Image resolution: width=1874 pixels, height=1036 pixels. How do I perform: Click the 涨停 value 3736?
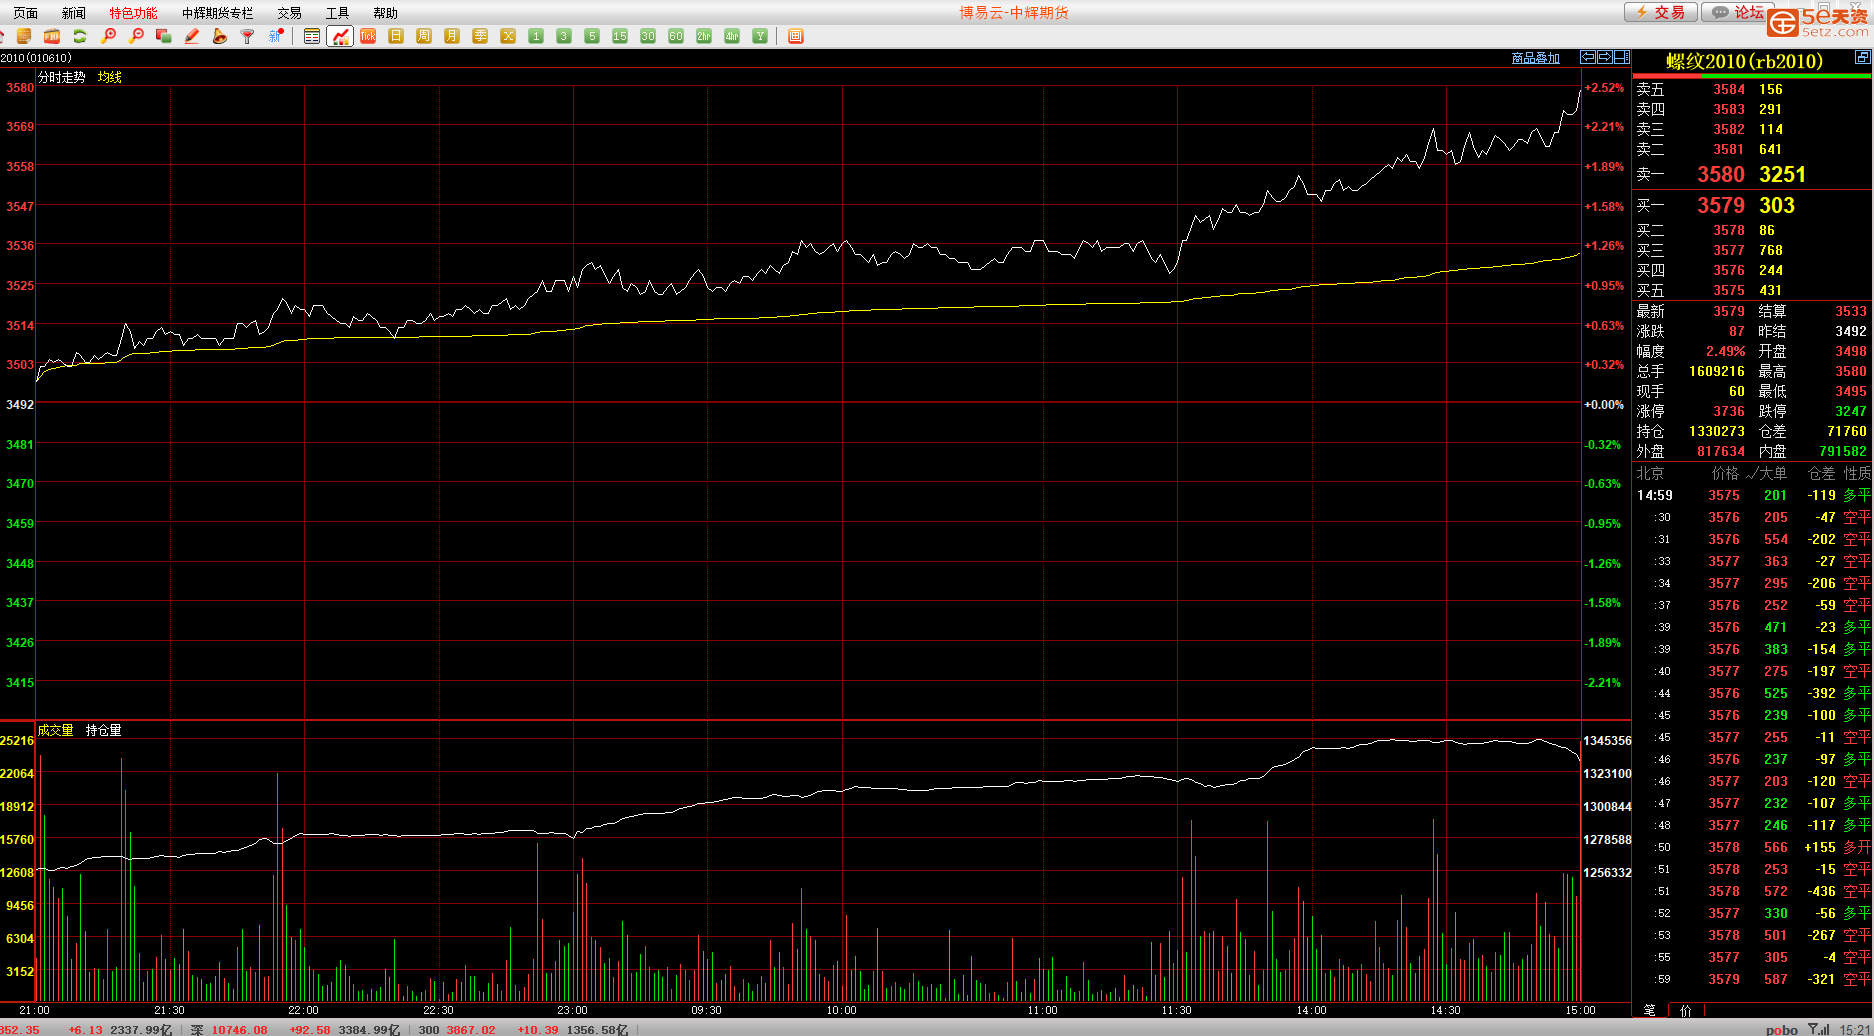click(x=1729, y=411)
